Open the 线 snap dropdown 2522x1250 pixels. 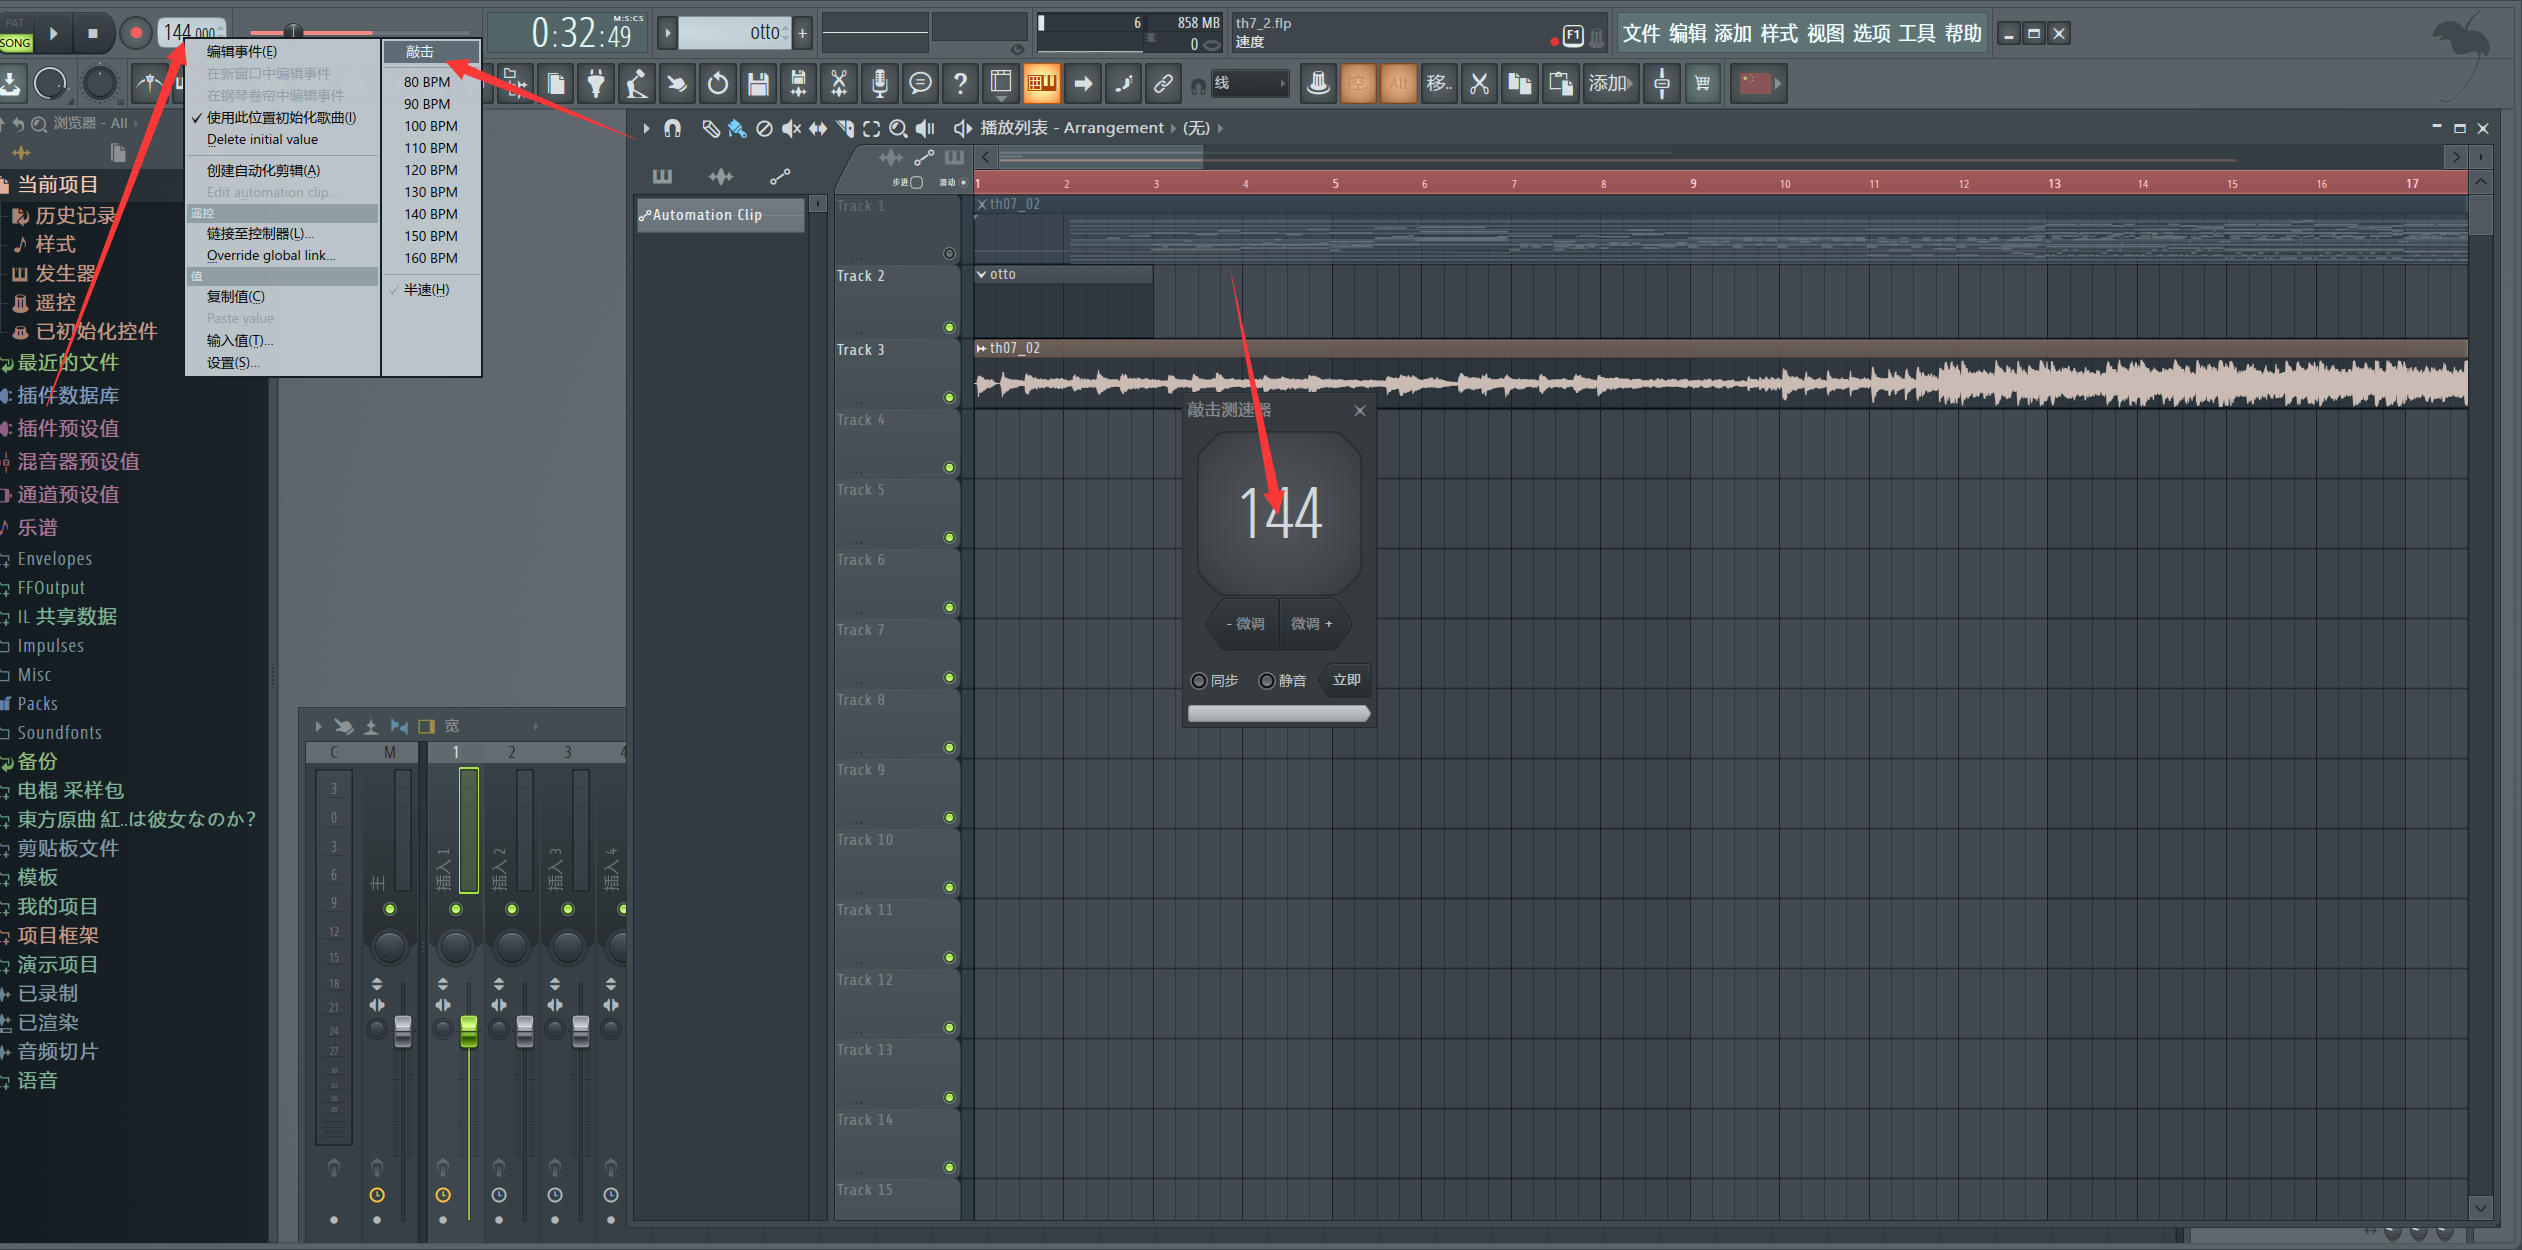(x=1250, y=84)
